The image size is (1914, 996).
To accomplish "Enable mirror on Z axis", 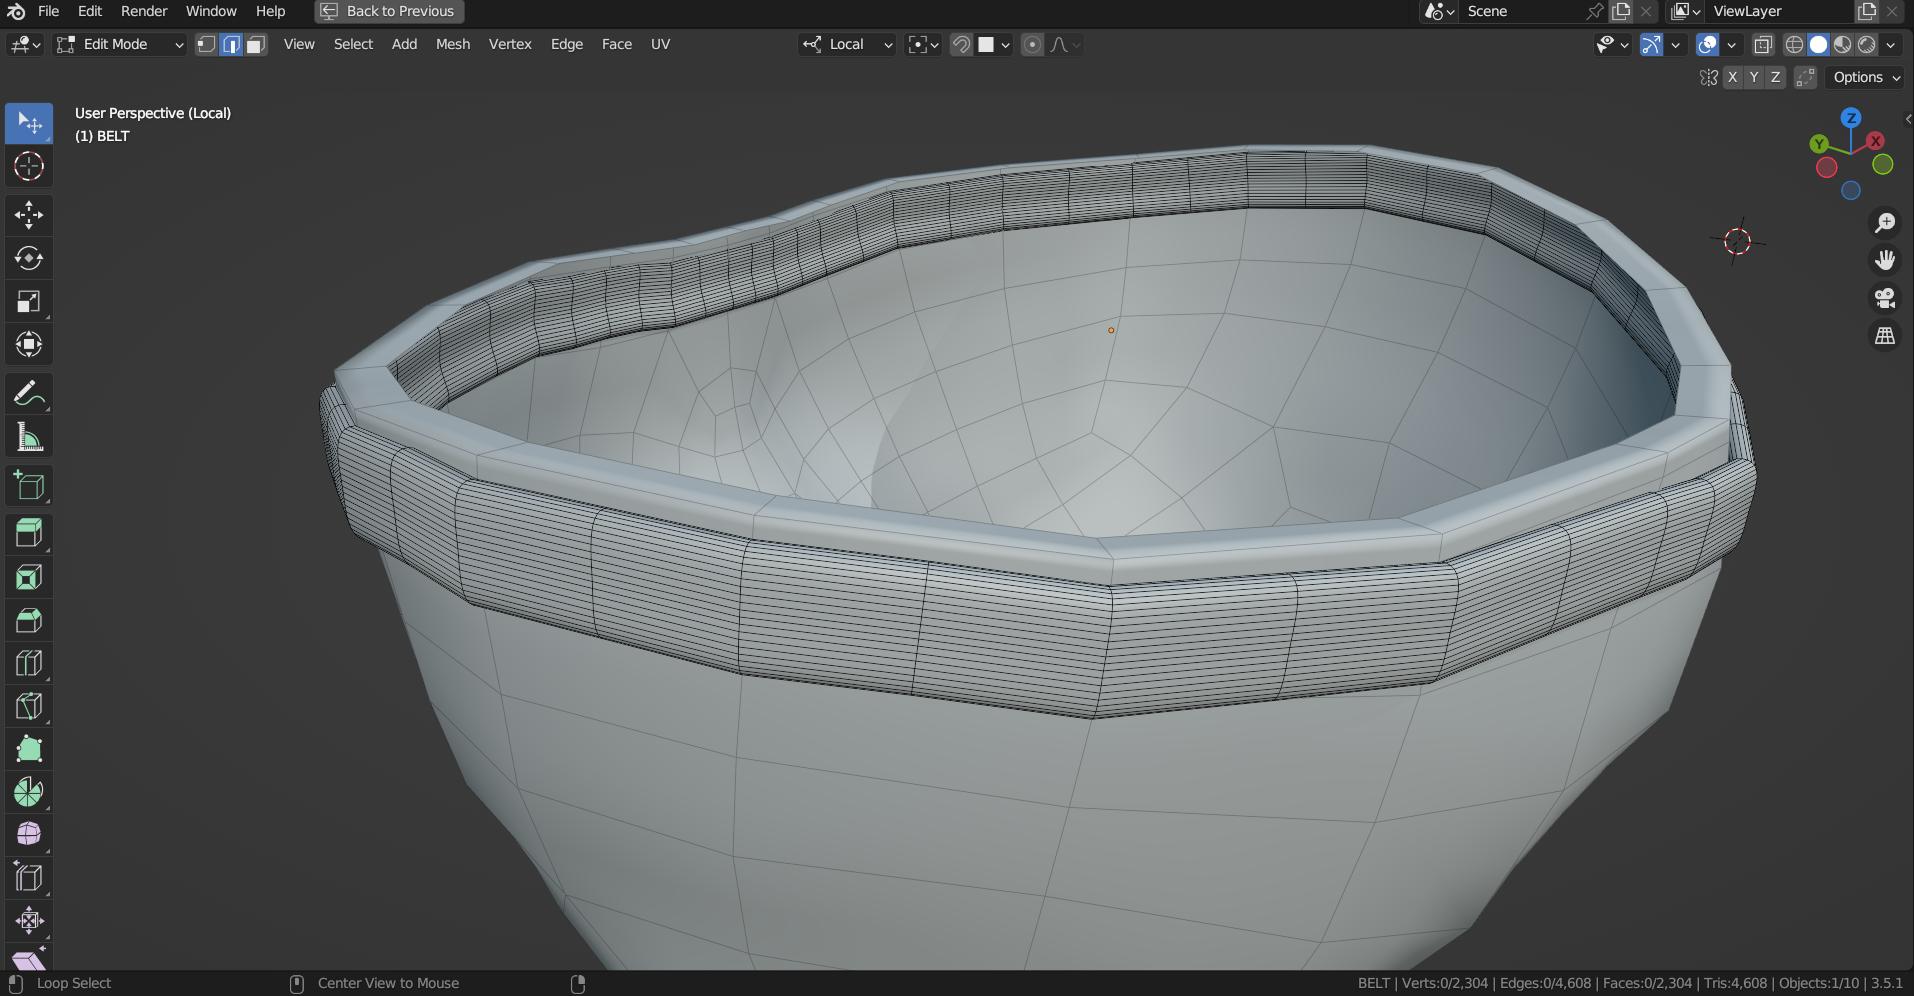I will click(x=1776, y=77).
